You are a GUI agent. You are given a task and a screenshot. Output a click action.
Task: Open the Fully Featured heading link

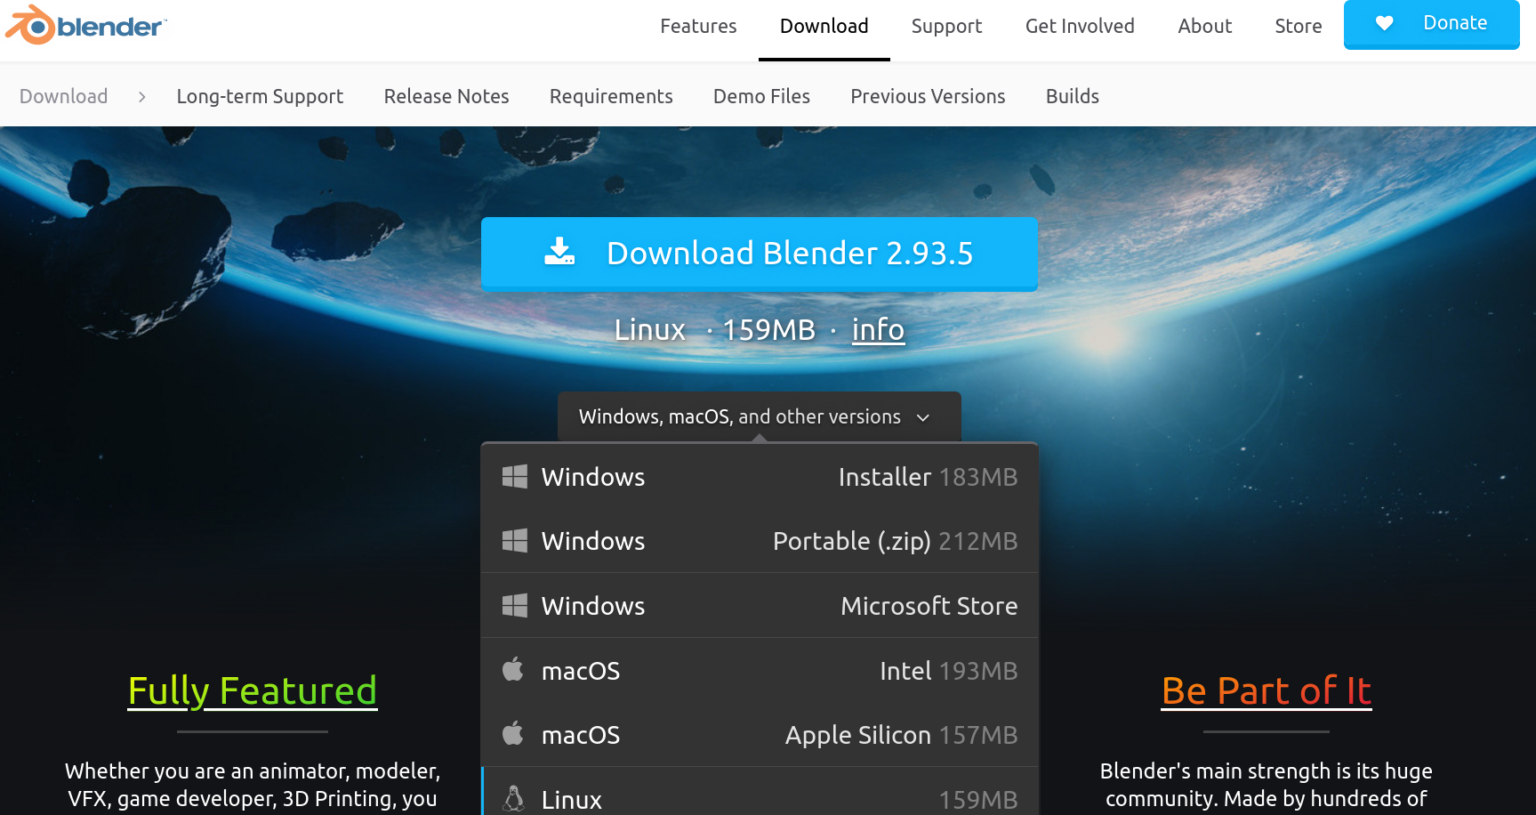pyautogui.click(x=252, y=691)
